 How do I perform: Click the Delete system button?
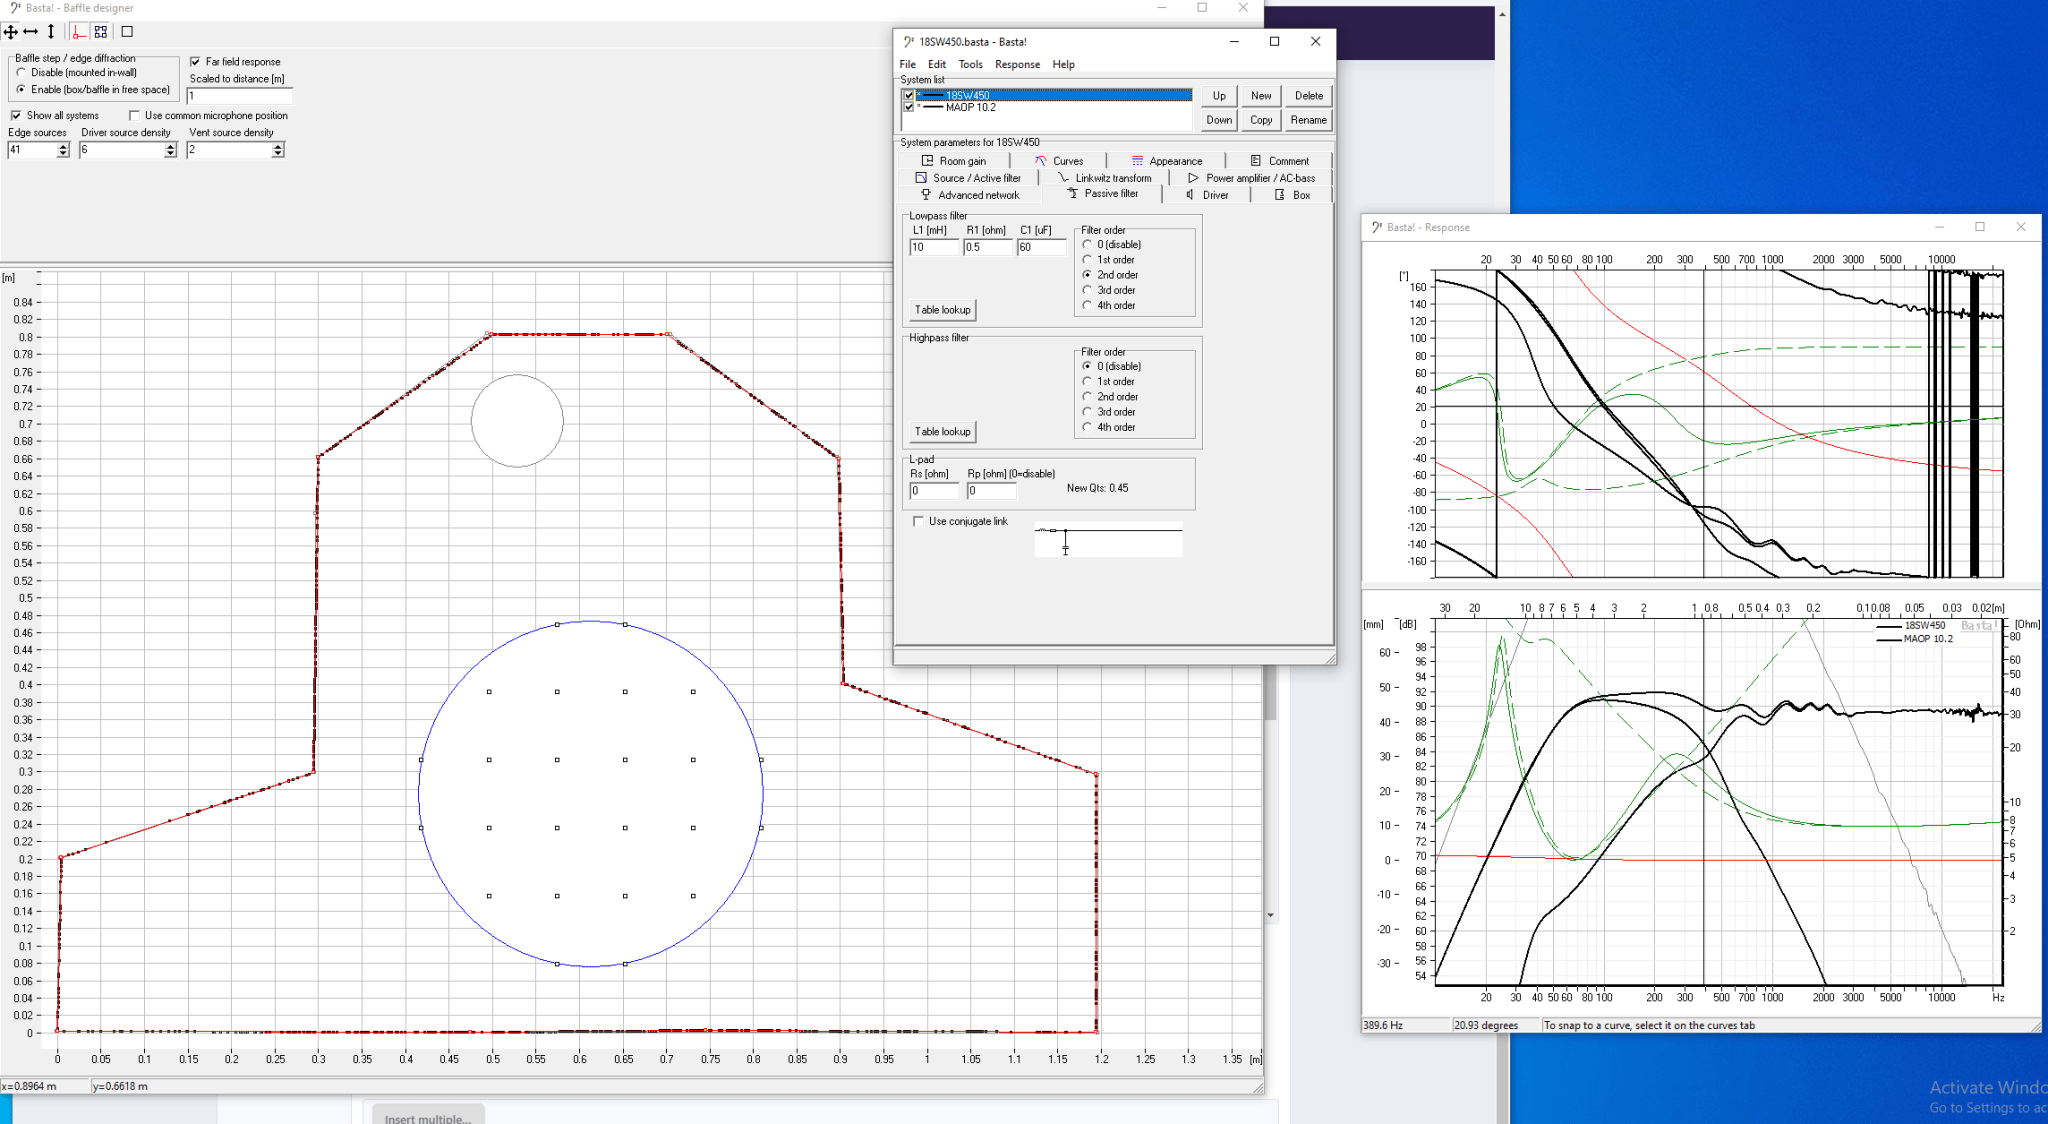(1309, 96)
